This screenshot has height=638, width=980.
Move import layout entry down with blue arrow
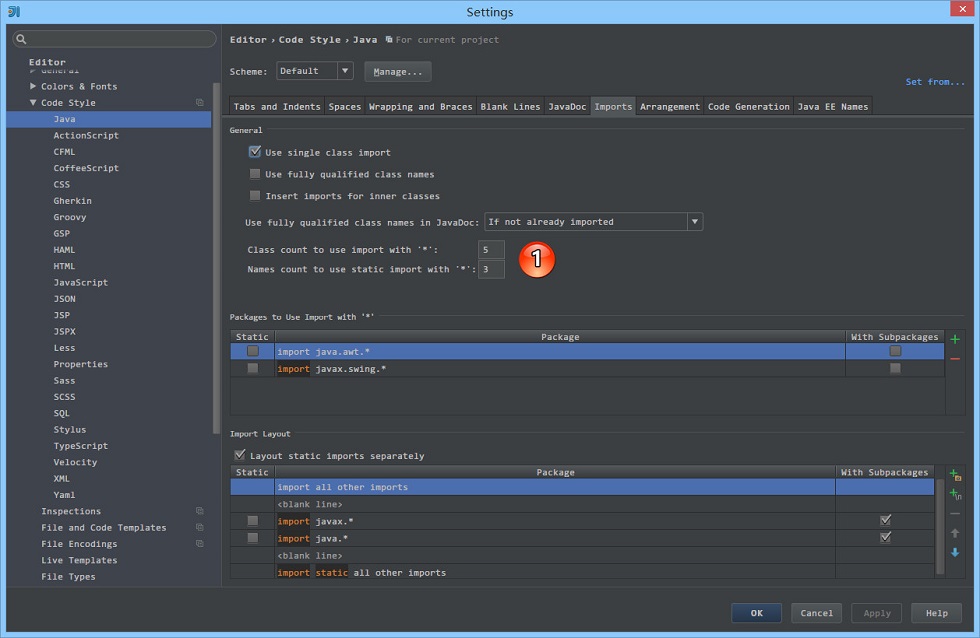955,552
